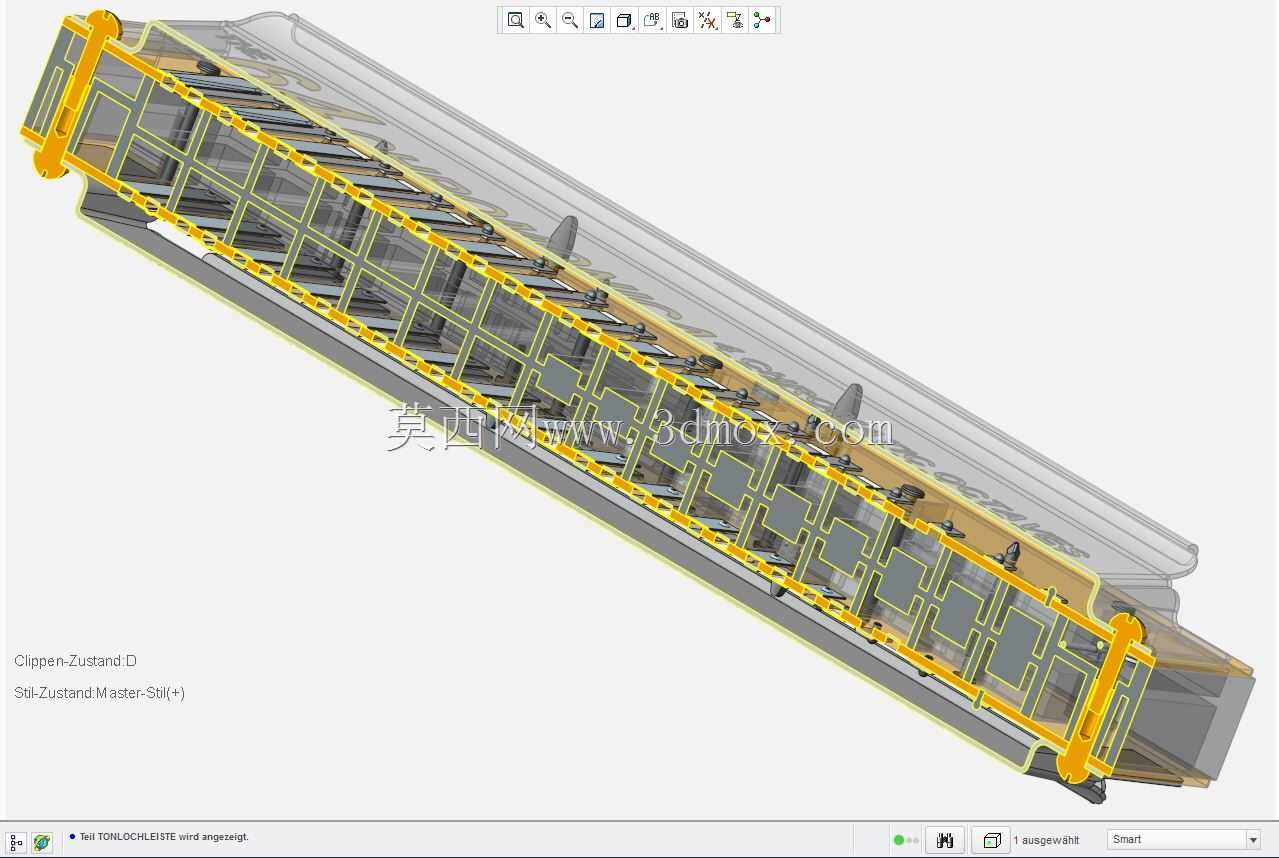Image resolution: width=1279 pixels, height=858 pixels.
Task: Open the saved orientations (AB) dropdown
Action: coord(653,20)
